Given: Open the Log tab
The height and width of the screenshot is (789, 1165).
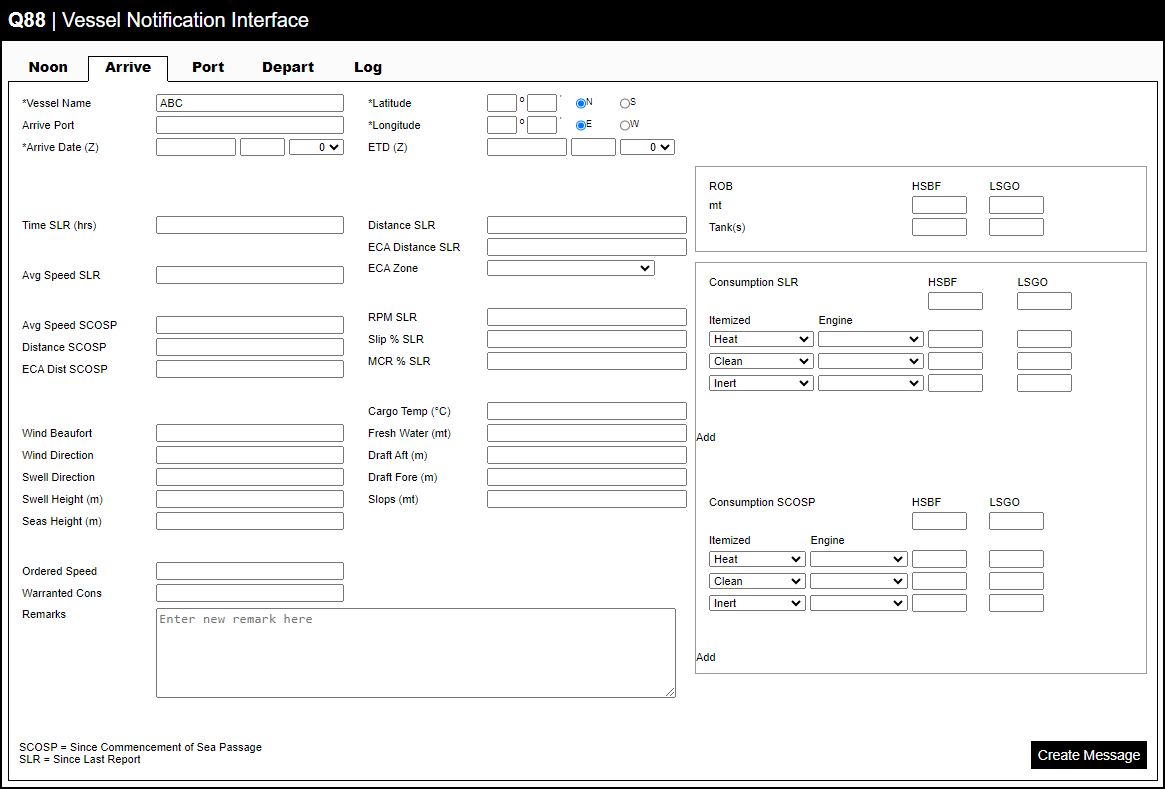Looking at the screenshot, I should click(x=368, y=67).
